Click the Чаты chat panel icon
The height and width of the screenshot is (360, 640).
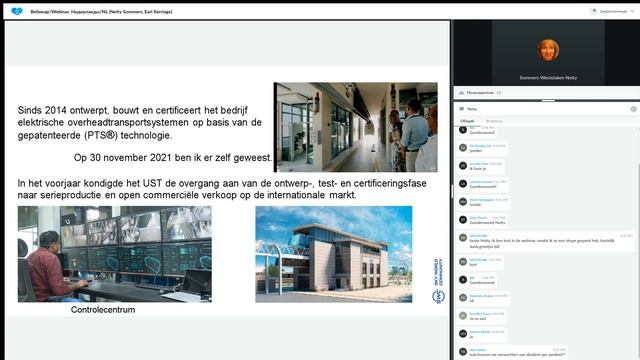click(x=462, y=109)
